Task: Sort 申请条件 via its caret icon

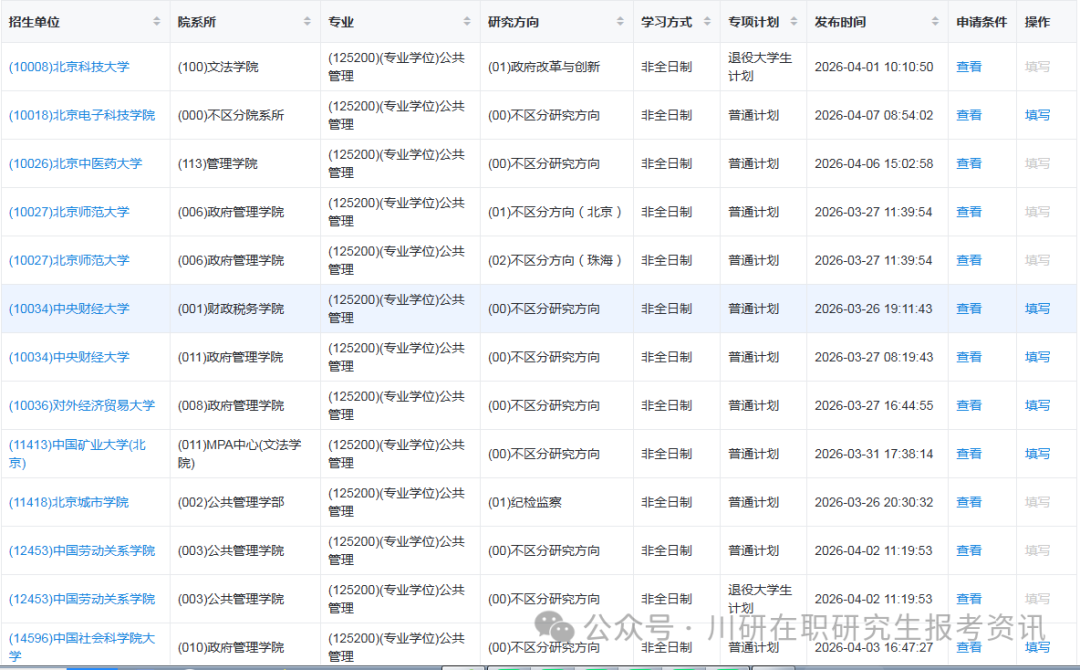Action: point(1008,20)
